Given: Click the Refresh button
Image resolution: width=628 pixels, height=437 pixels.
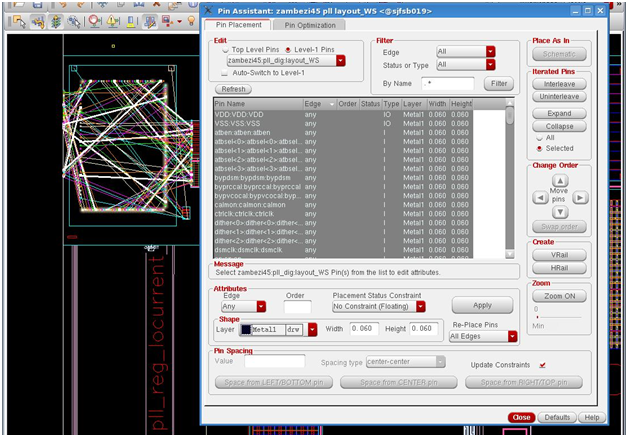Looking at the screenshot, I should coord(231,89).
